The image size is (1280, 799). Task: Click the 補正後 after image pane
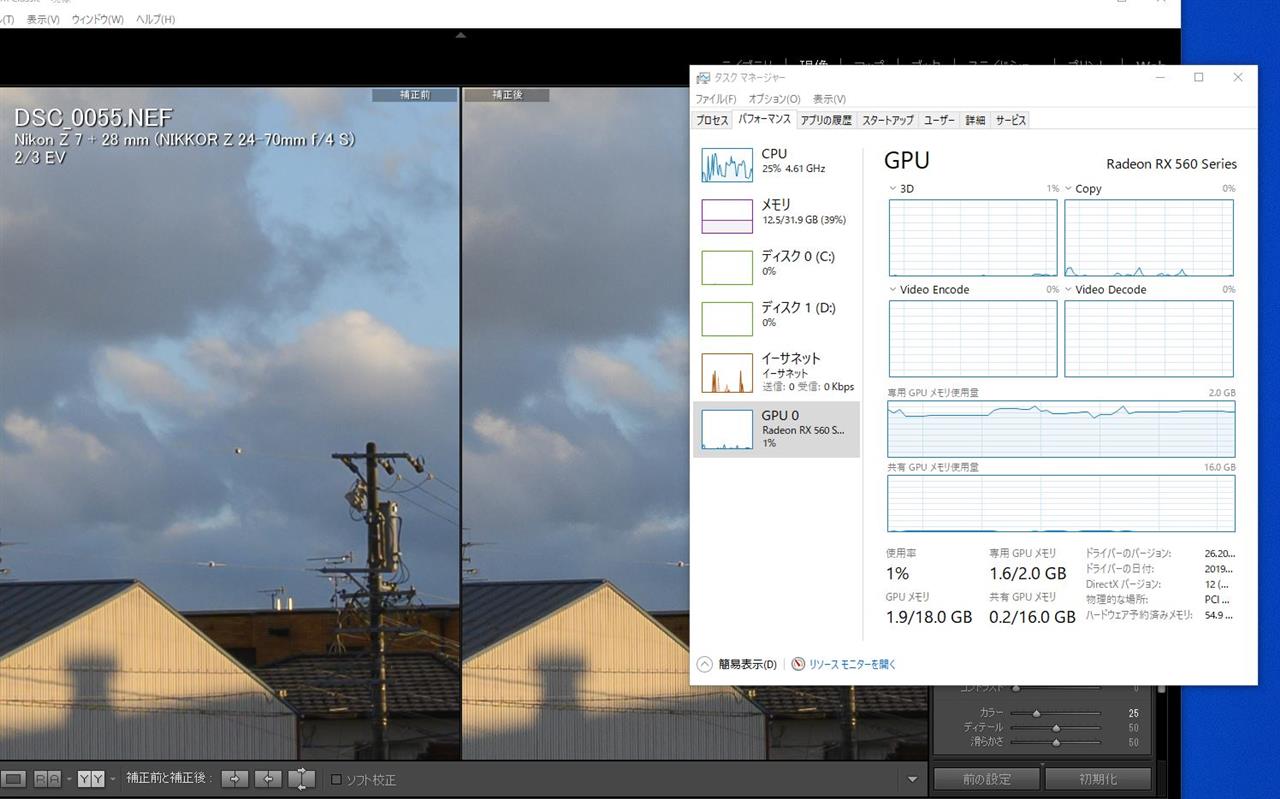click(x=575, y=425)
